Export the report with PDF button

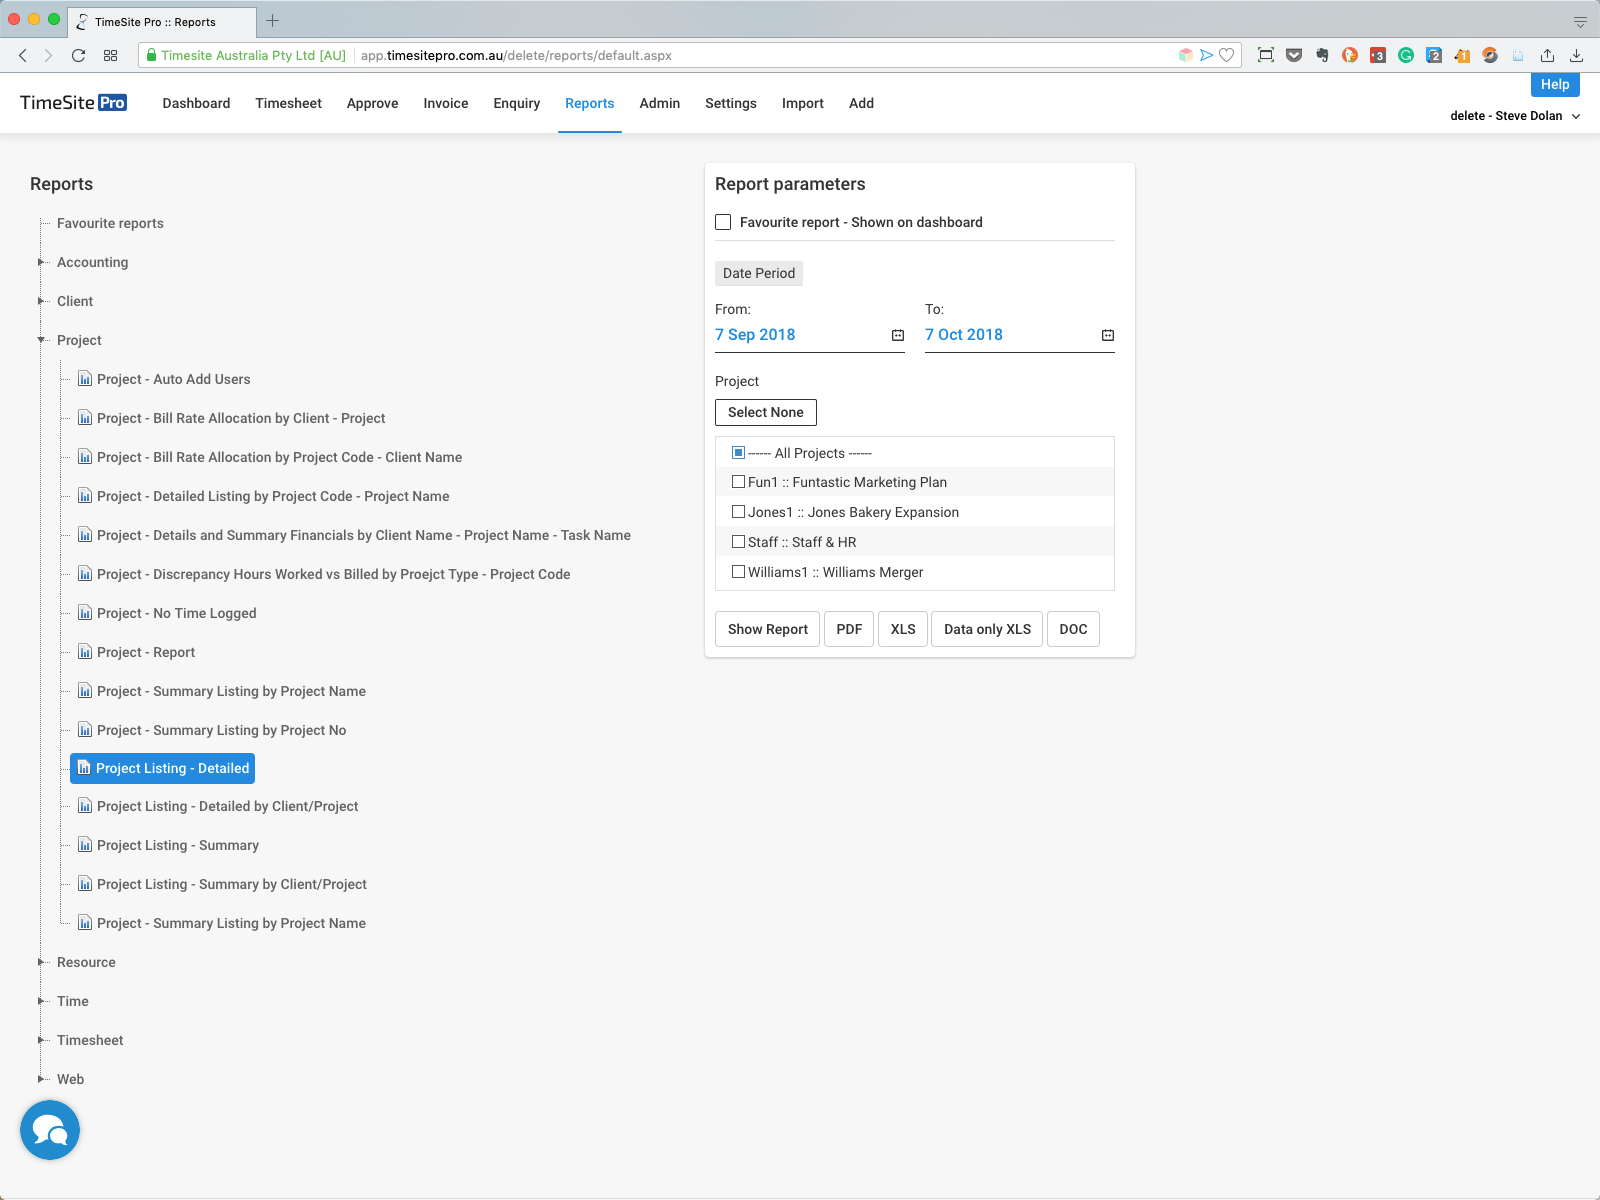(849, 629)
